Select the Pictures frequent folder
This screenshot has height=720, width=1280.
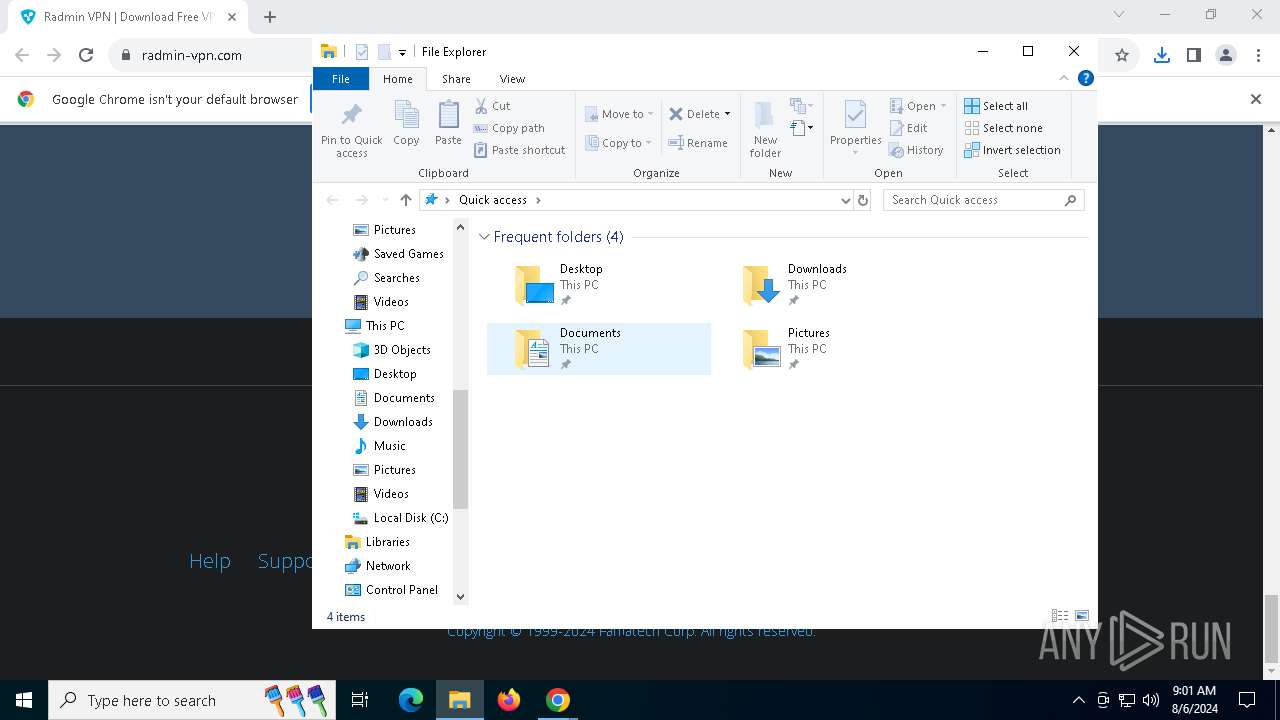coord(826,349)
